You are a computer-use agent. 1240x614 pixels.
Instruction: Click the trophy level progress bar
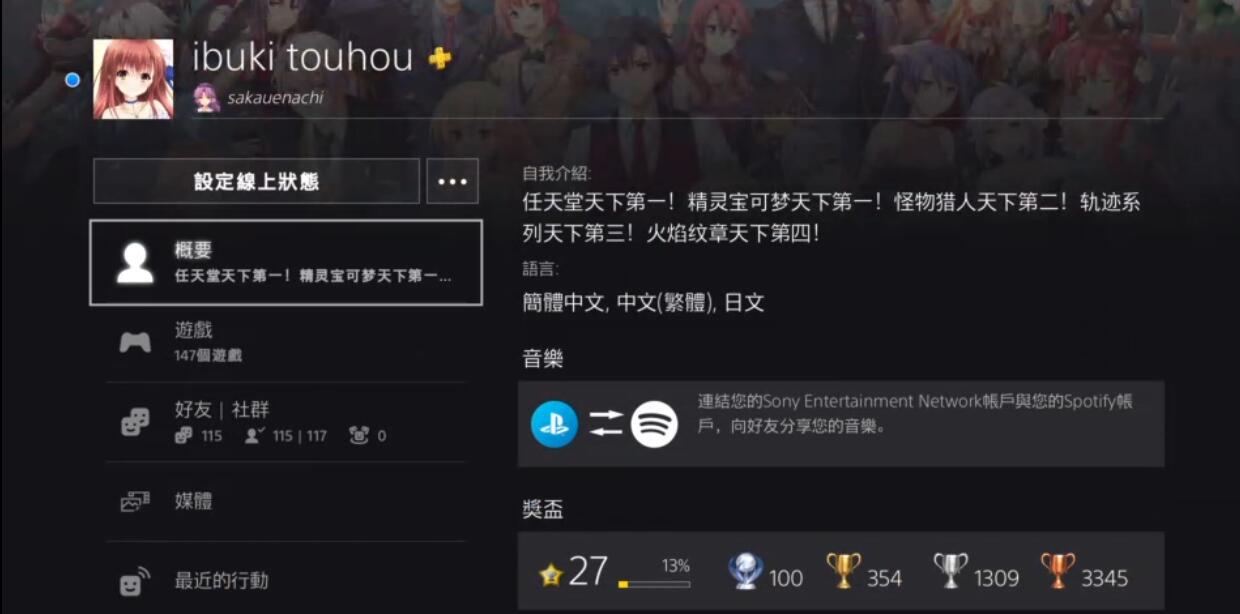point(654,583)
